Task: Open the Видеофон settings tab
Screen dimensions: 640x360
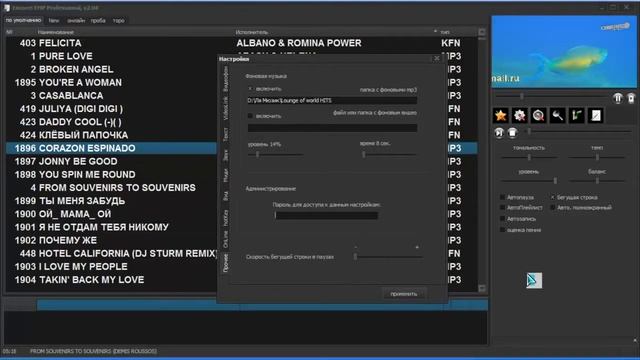Action: (x=225, y=79)
